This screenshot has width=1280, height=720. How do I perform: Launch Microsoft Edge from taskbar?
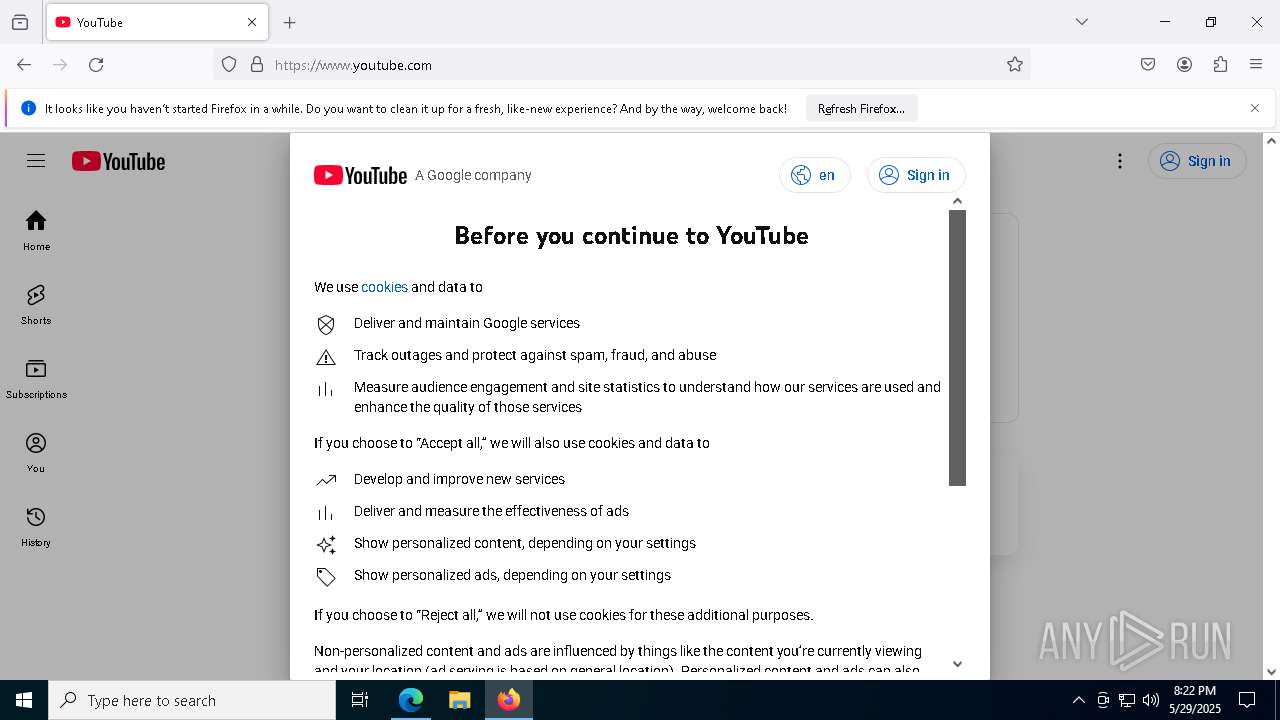click(x=411, y=700)
